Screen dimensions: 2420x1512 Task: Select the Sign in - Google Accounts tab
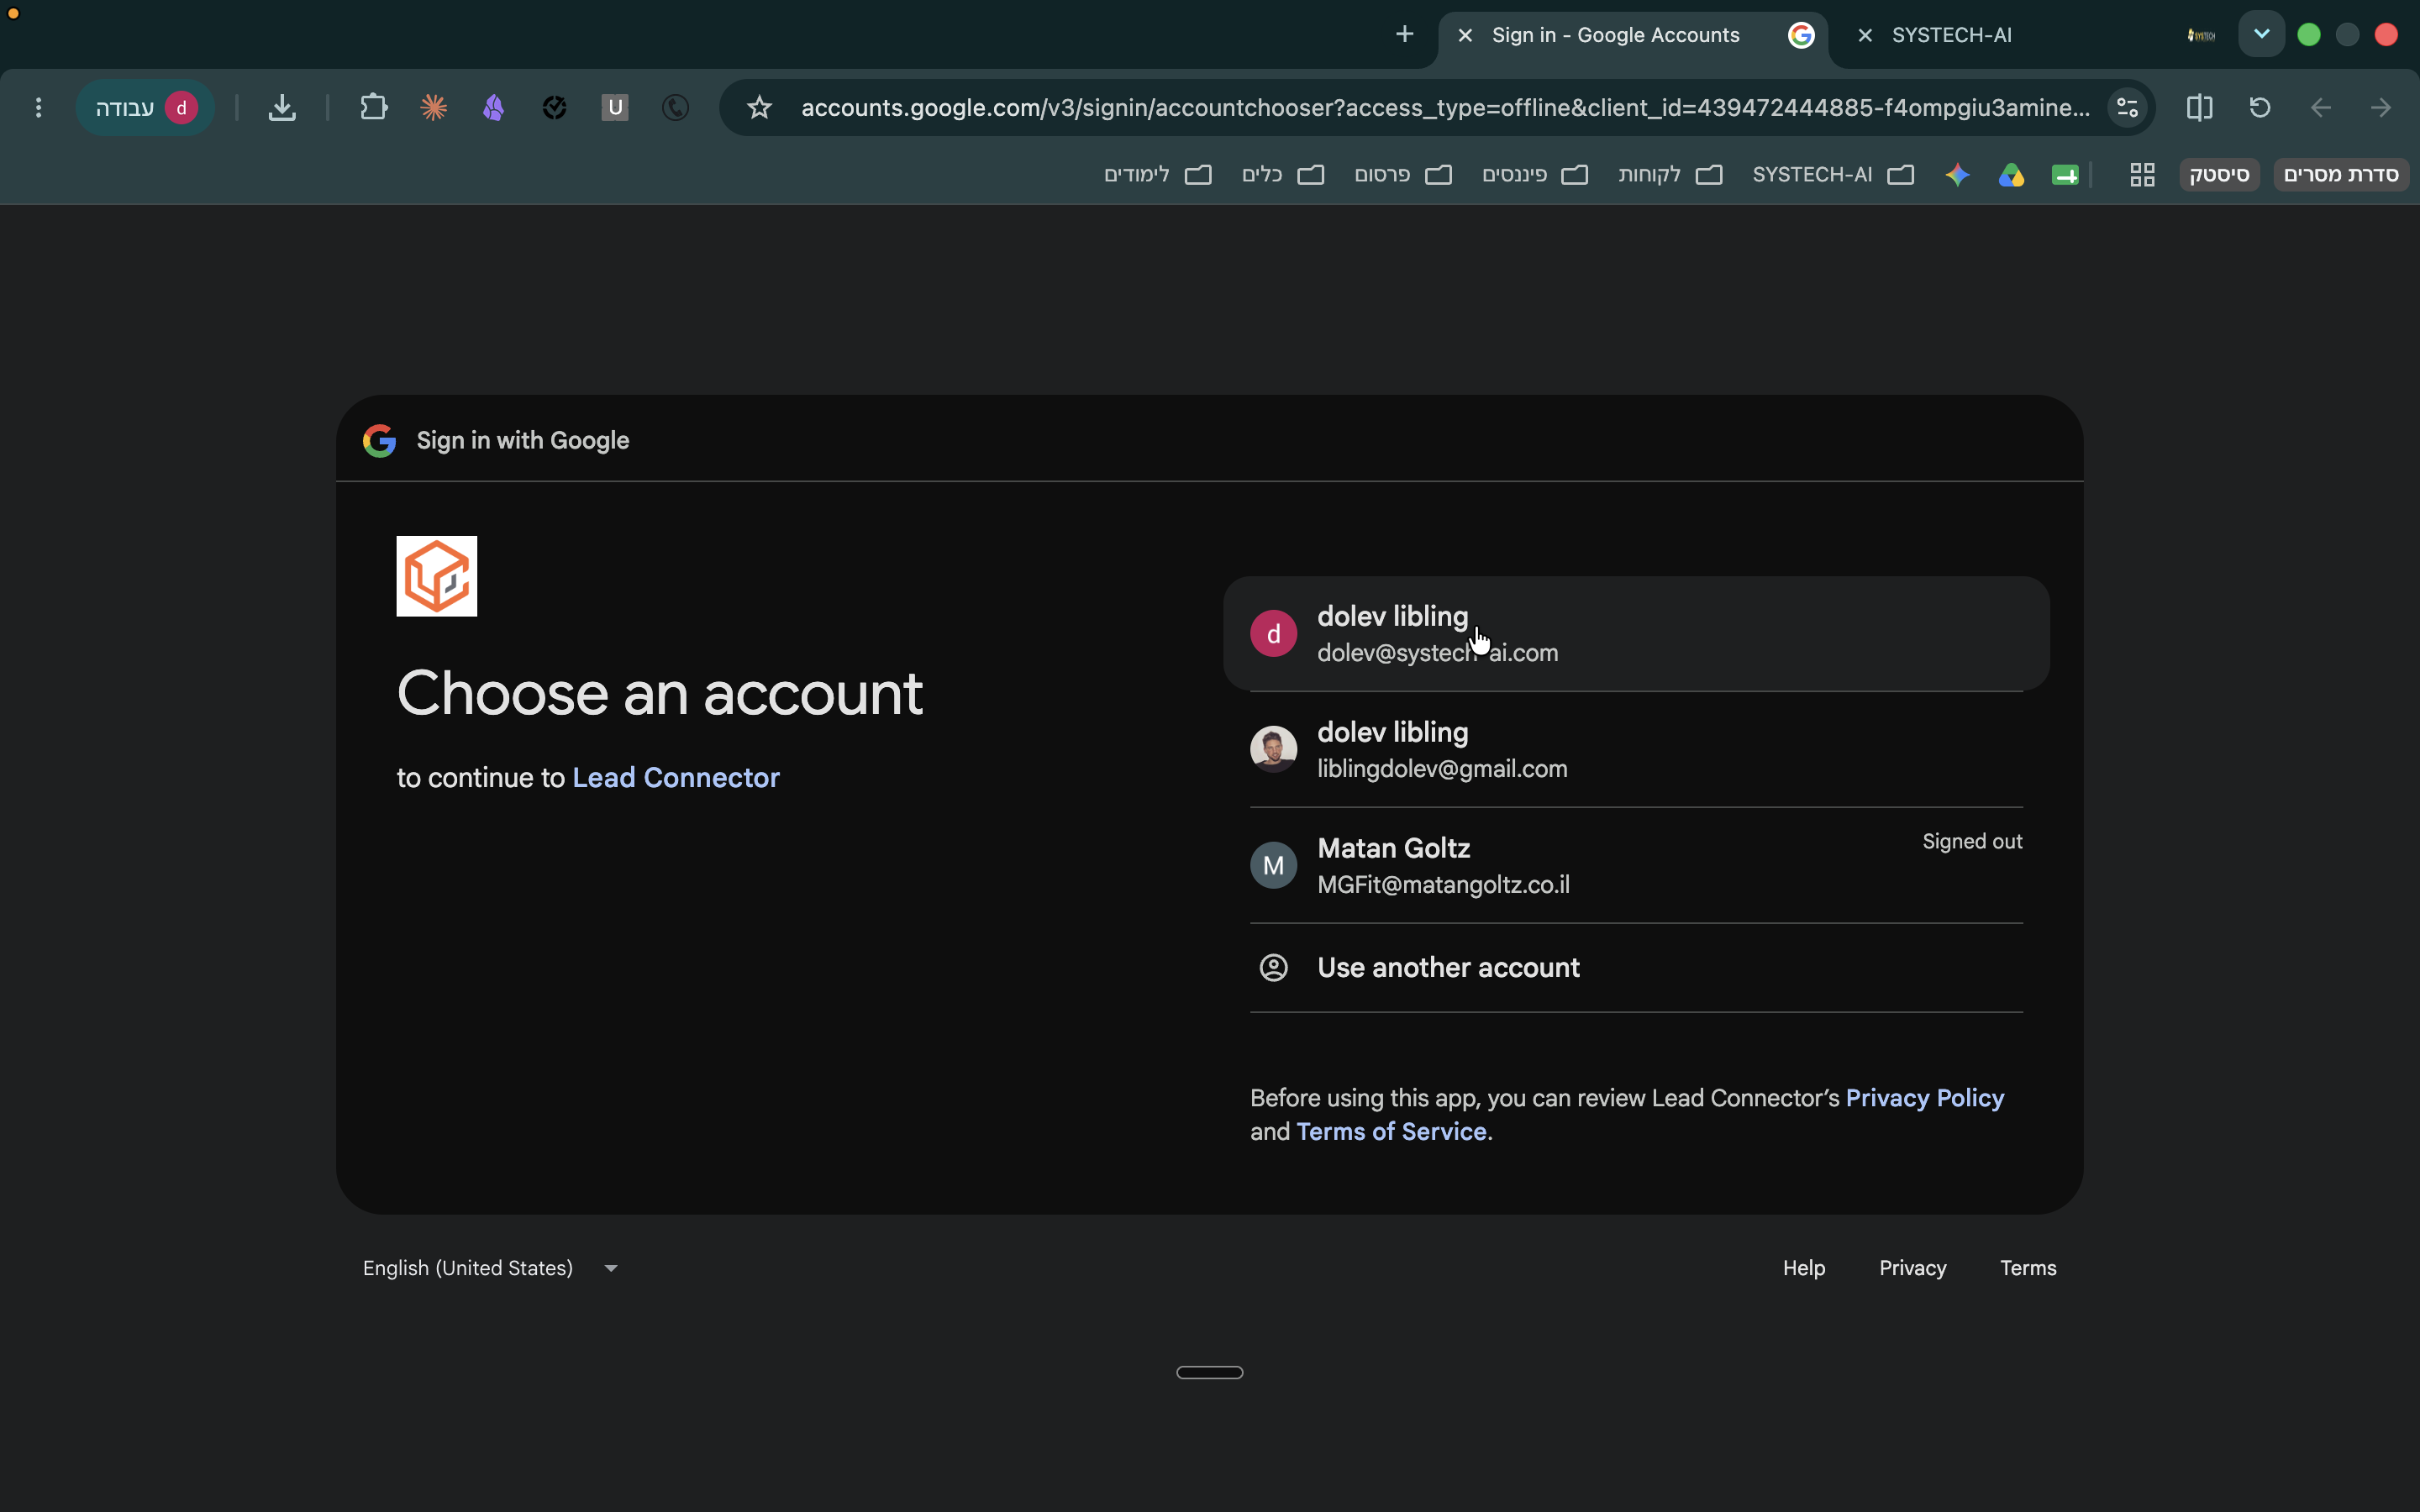(1633, 35)
